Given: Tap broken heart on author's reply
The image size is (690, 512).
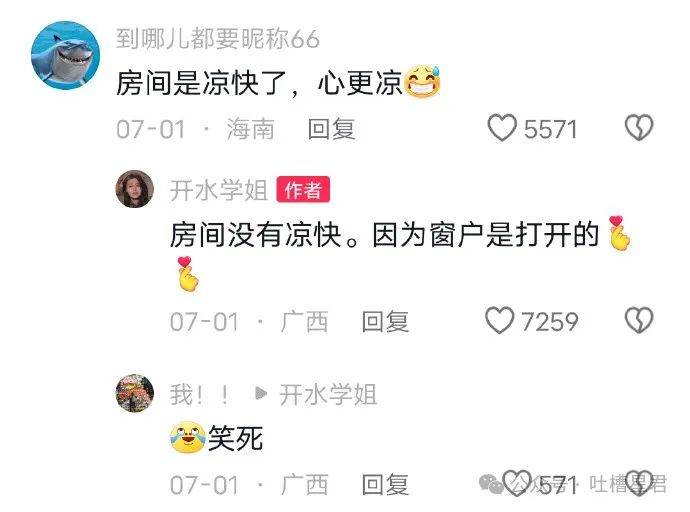Looking at the screenshot, I should point(639,320).
